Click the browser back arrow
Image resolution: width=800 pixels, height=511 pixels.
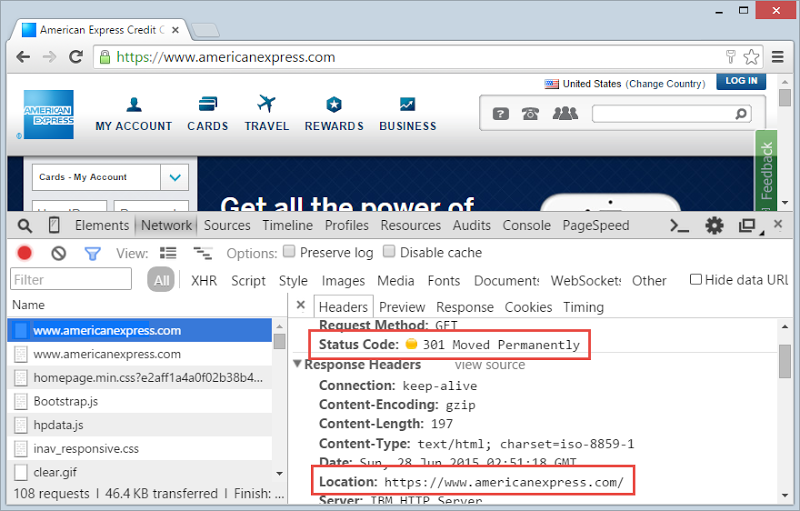coord(23,57)
